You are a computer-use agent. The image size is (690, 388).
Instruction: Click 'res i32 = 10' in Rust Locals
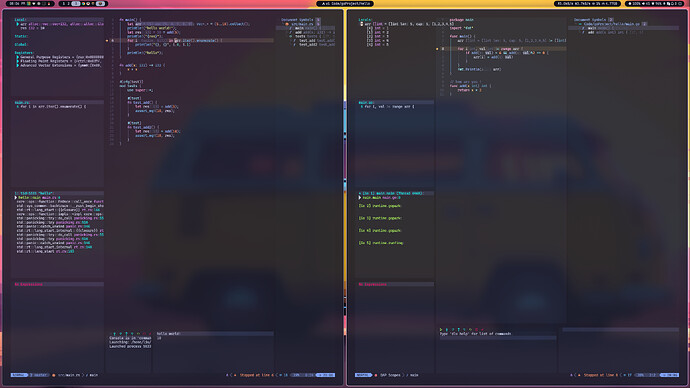(33, 28)
